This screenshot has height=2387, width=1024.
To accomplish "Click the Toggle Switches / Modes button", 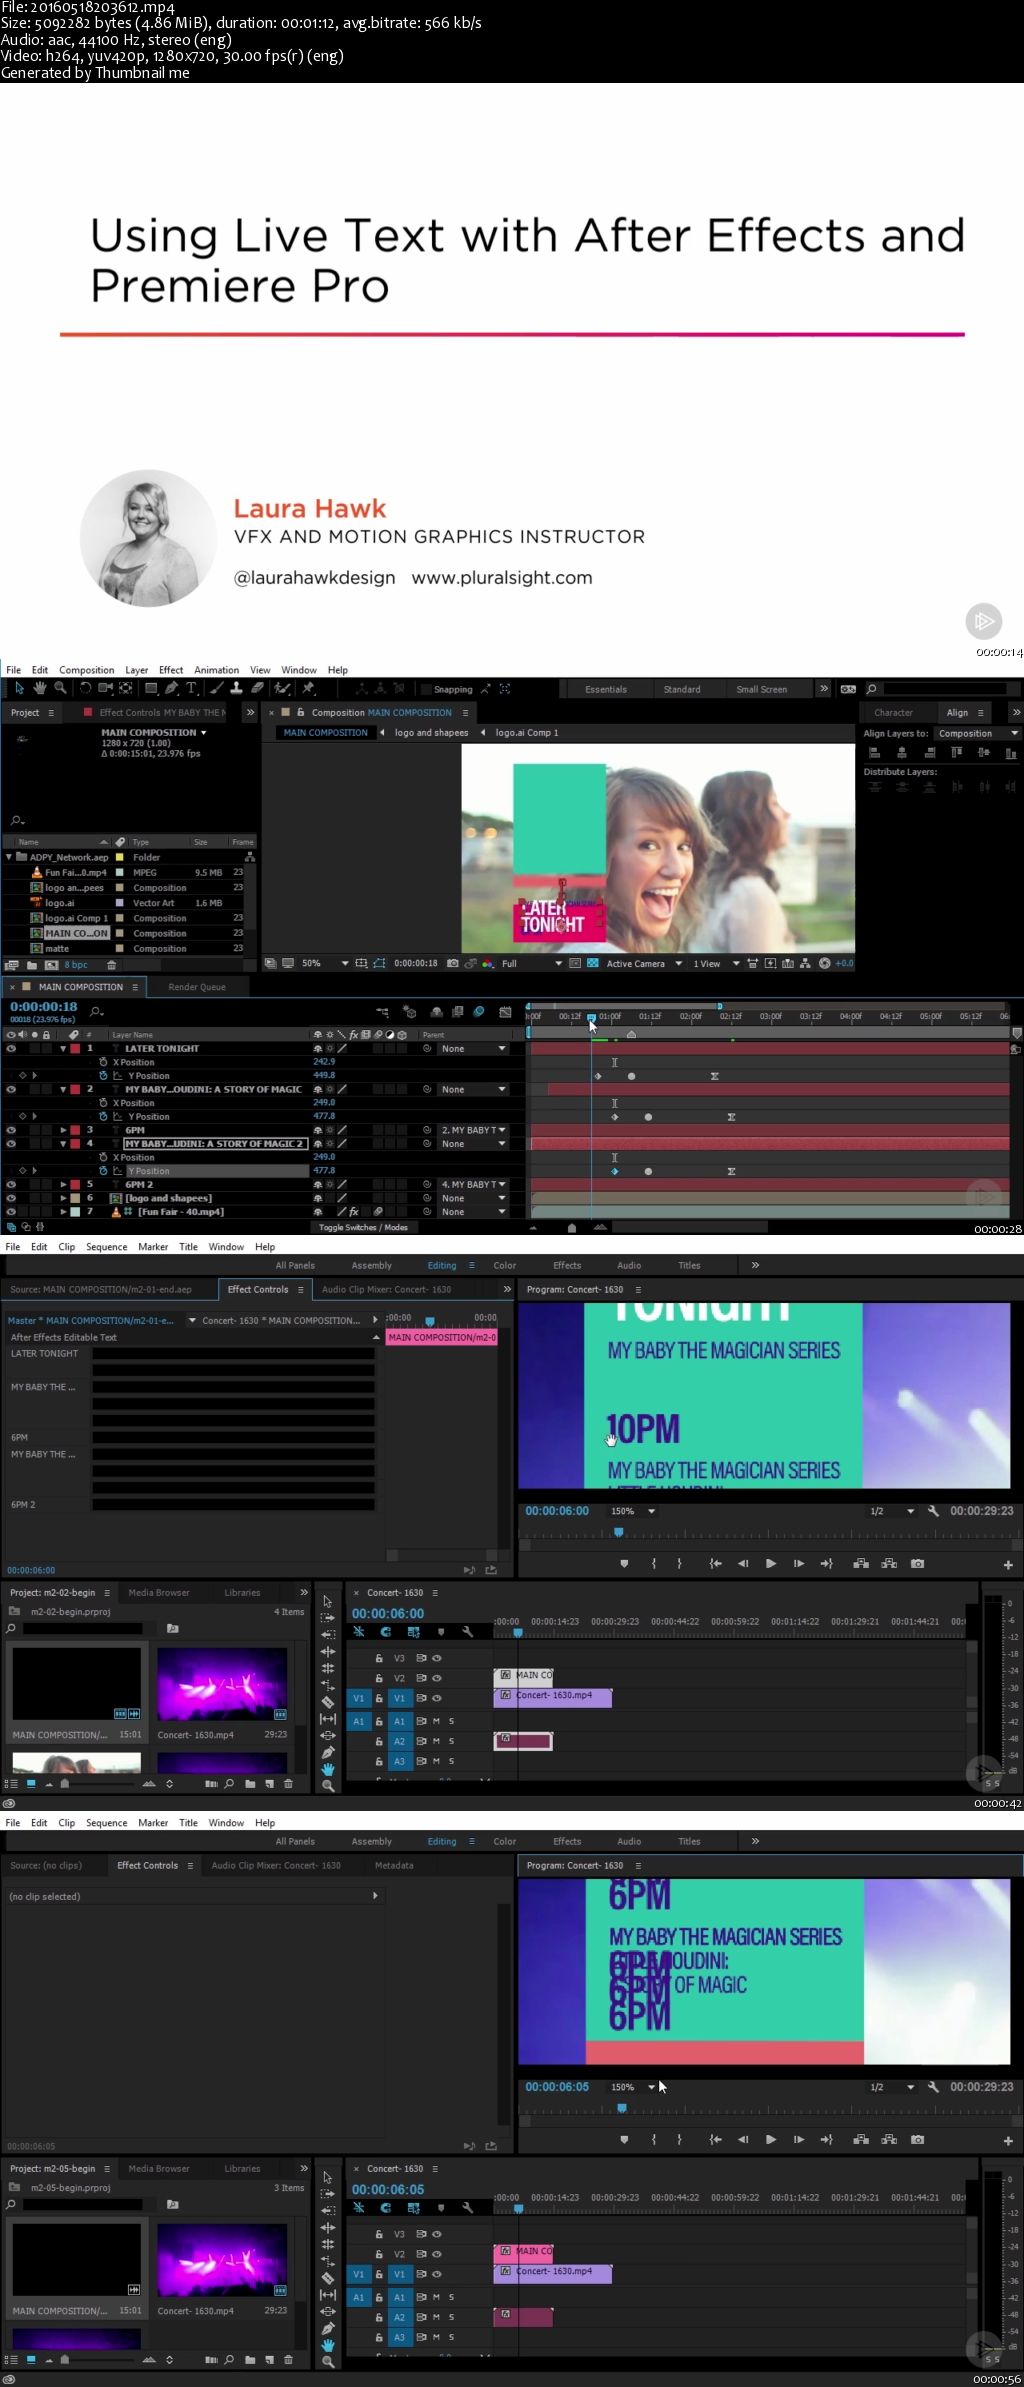I will (x=363, y=1227).
